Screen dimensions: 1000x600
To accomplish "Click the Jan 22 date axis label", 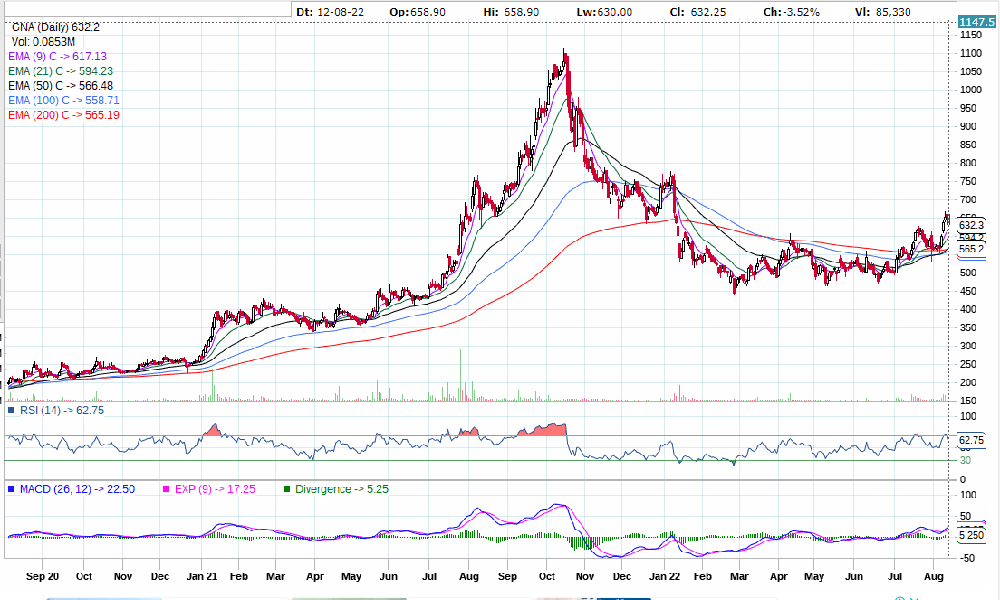I will click(x=665, y=576).
